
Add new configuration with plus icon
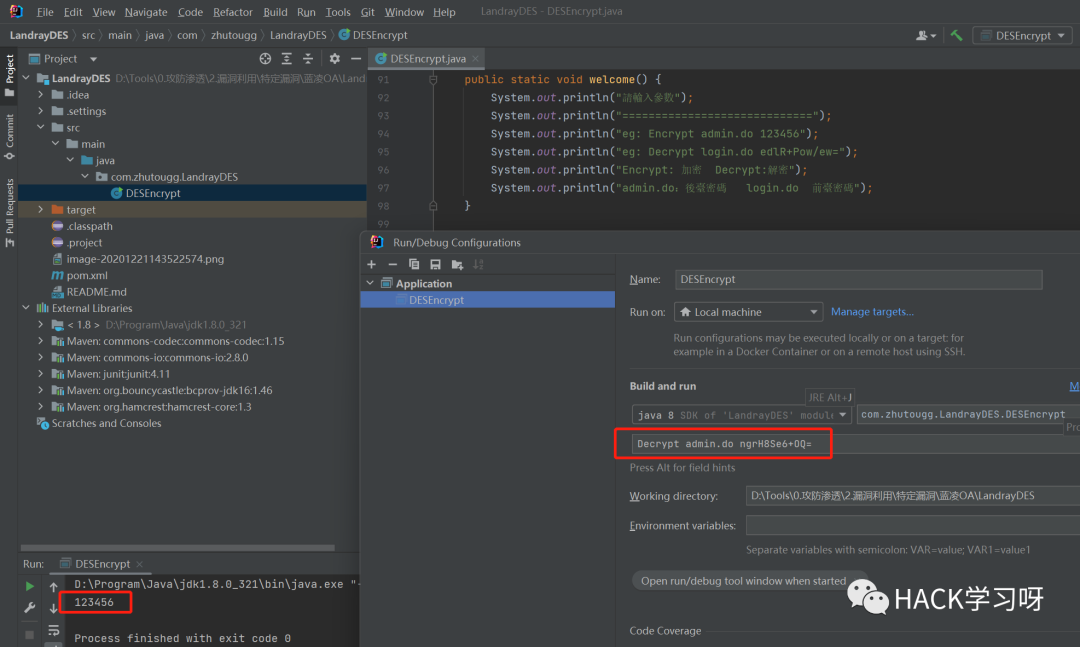click(x=371, y=264)
